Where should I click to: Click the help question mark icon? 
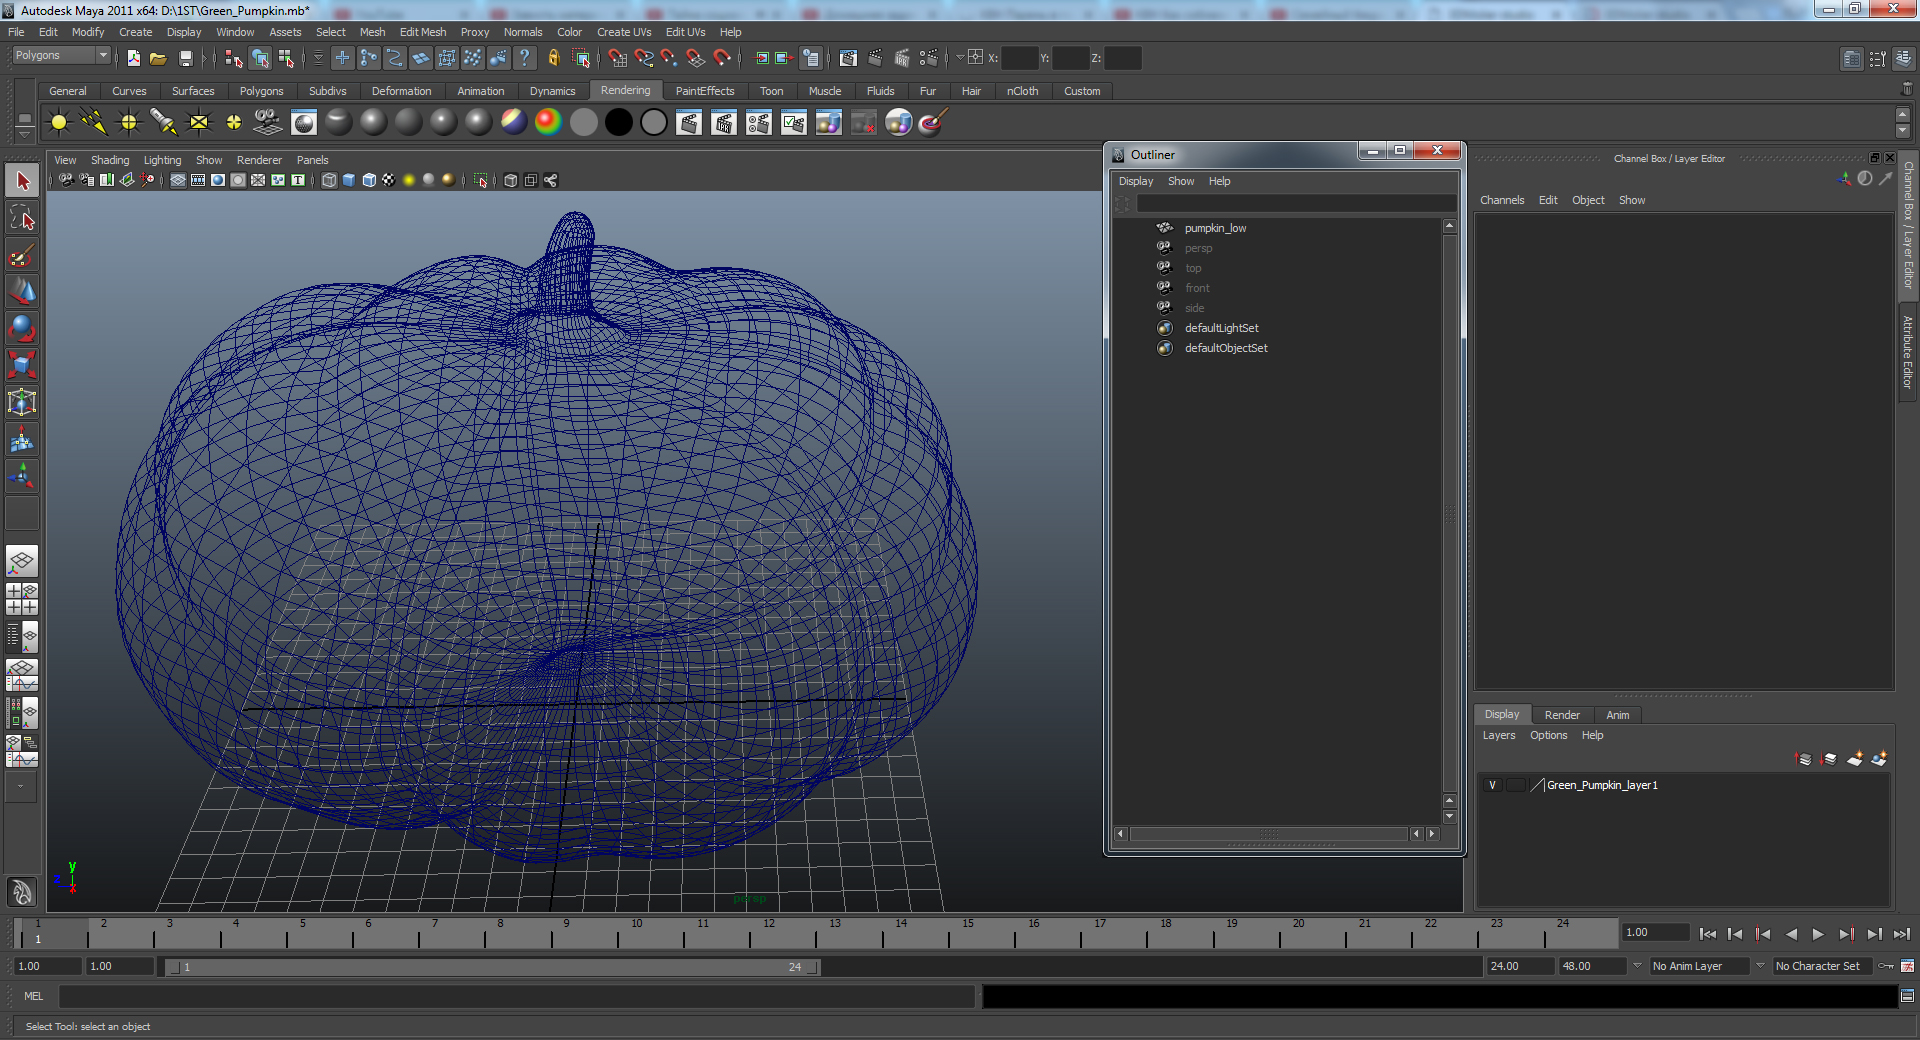pyautogui.click(x=524, y=58)
